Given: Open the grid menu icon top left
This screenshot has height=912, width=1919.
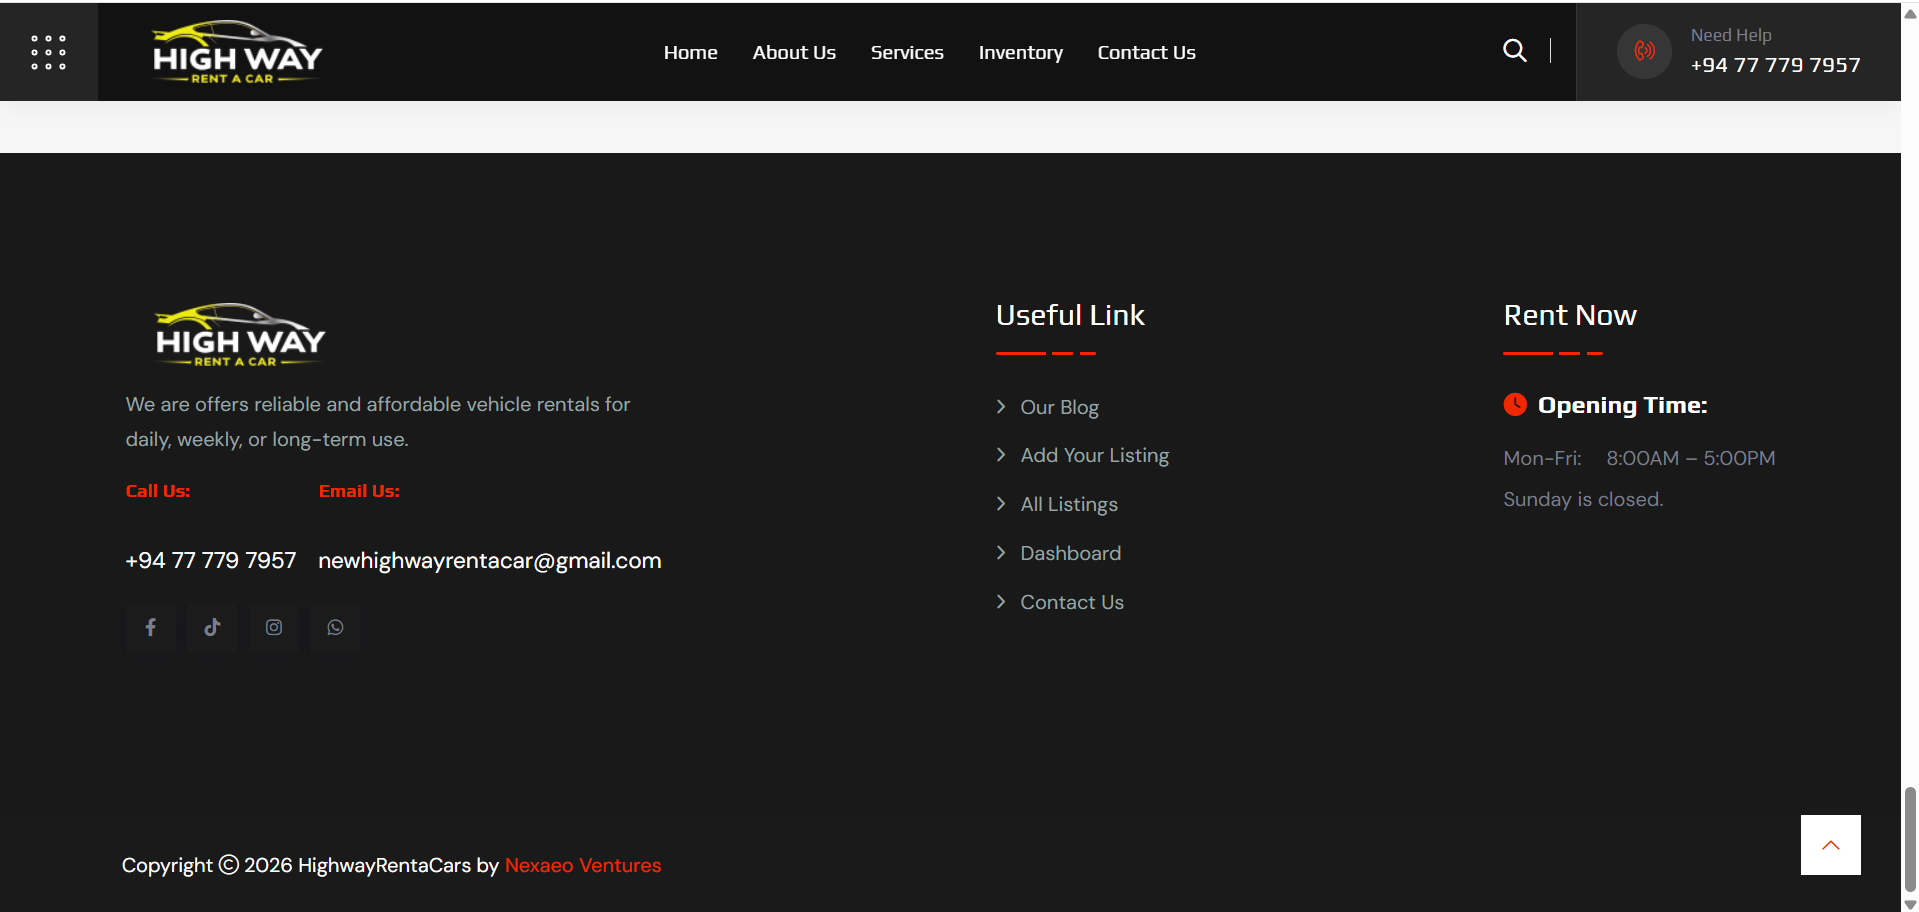Looking at the screenshot, I should [48, 51].
